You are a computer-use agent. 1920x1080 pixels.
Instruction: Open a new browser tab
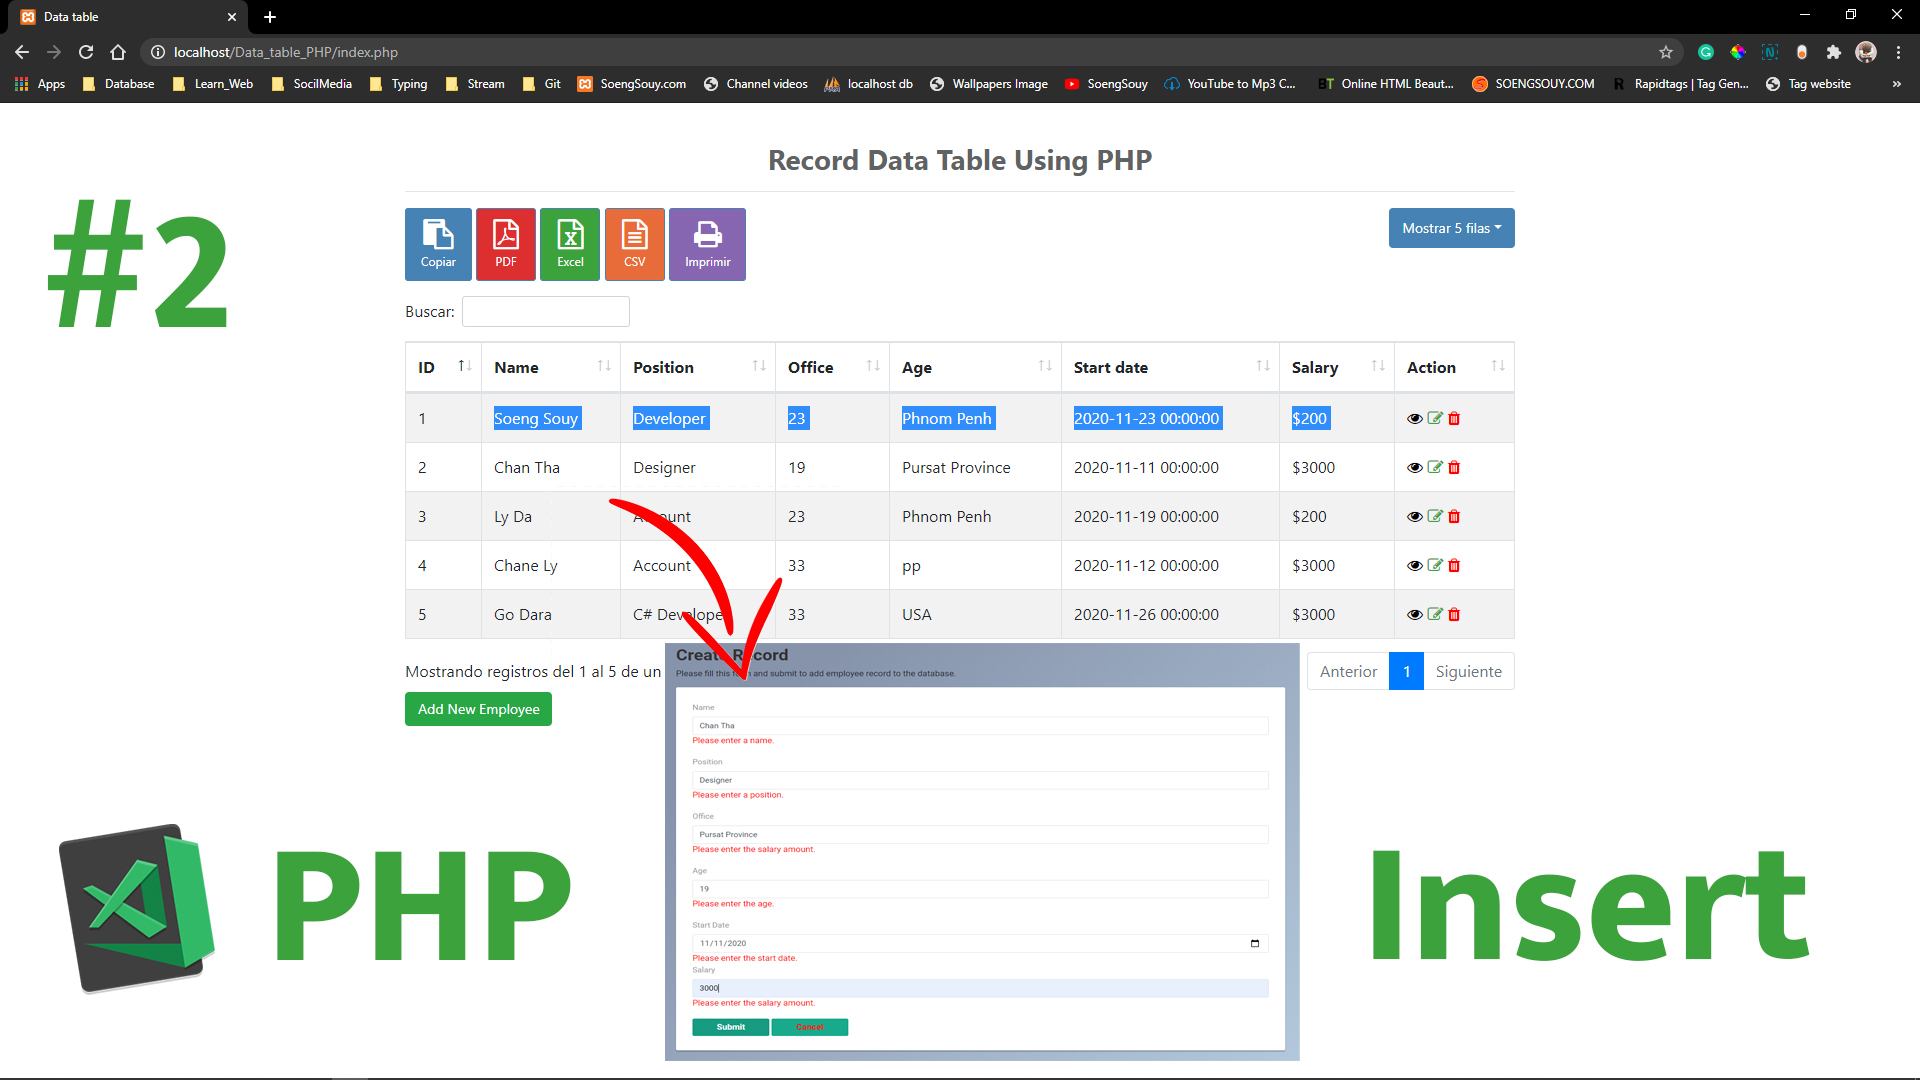coord(269,16)
